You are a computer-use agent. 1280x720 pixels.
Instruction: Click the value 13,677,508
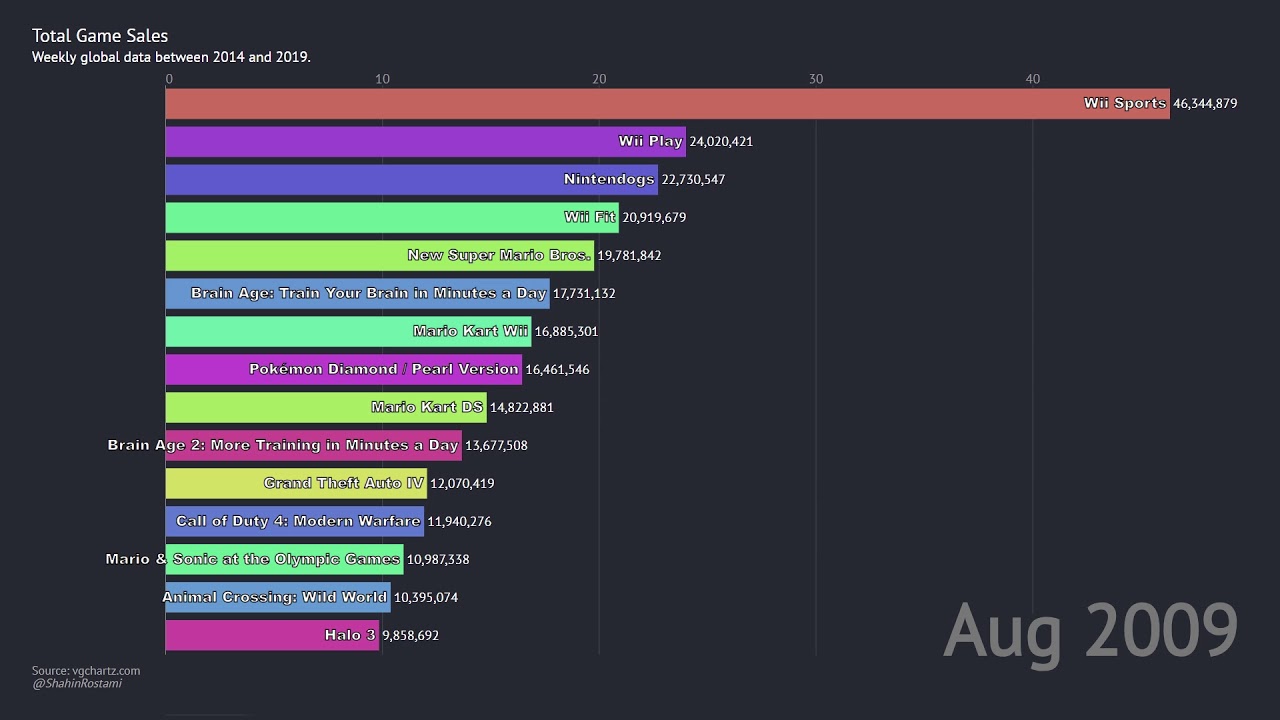(496, 445)
